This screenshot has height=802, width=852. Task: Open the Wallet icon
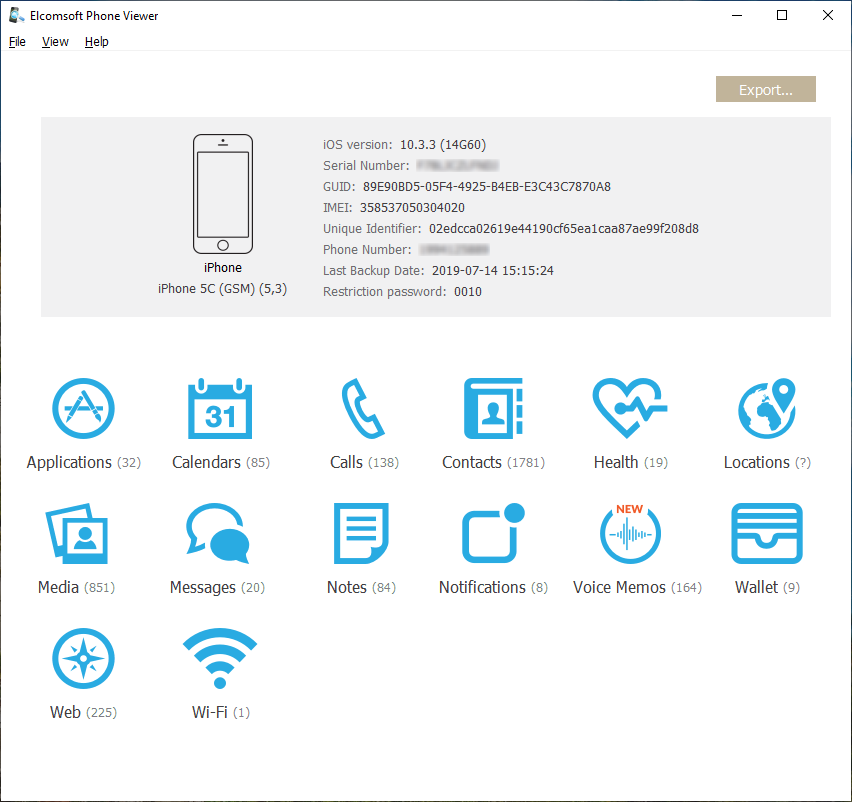pos(767,534)
